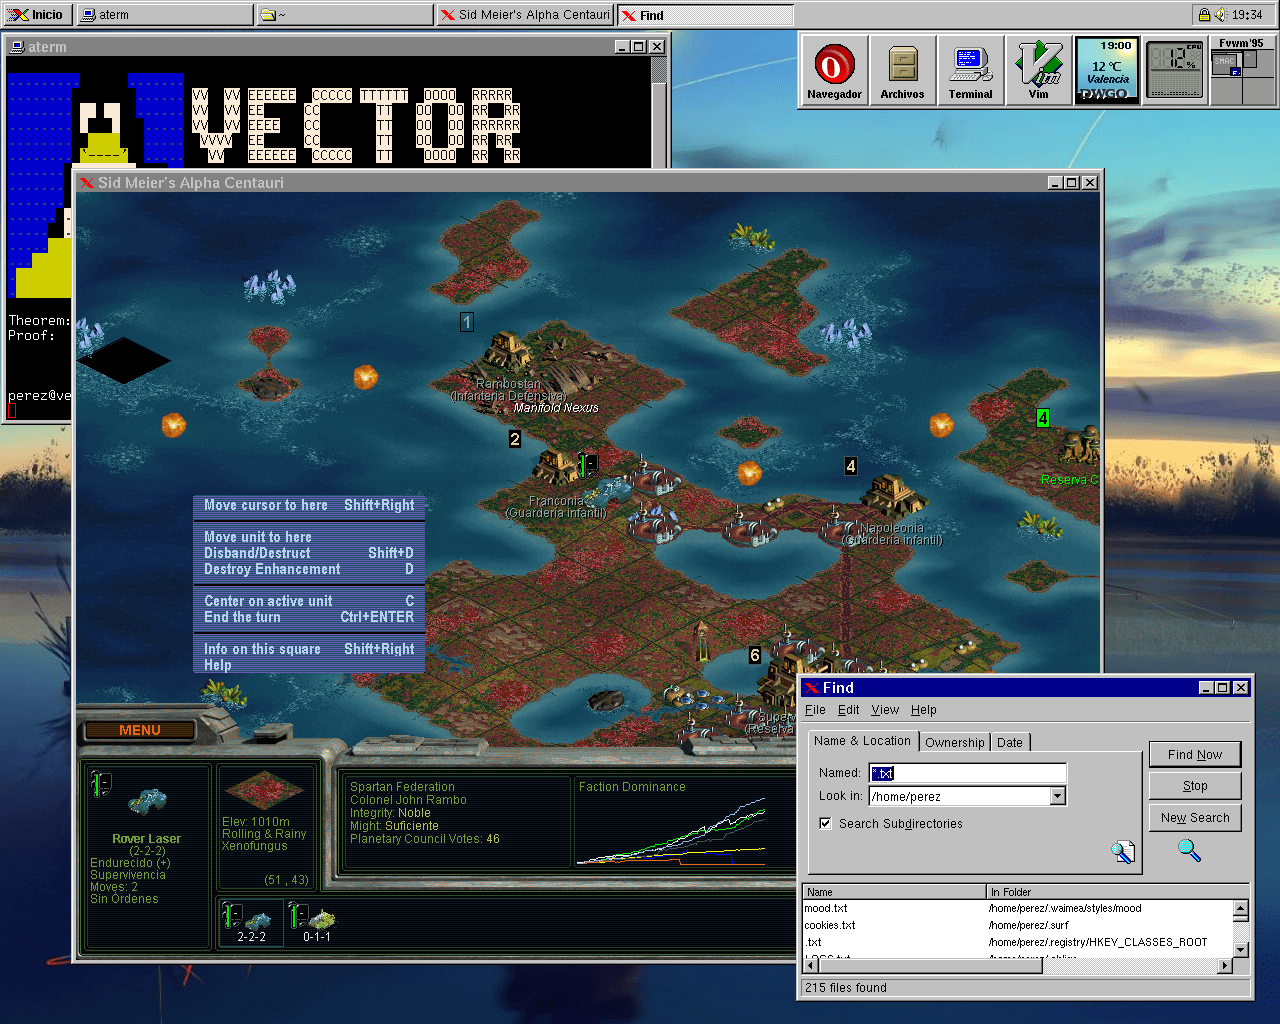This screenshot has width=1280, height=1024.
Task: Select the Name & Location tab
Action: (x=862, y=741)
